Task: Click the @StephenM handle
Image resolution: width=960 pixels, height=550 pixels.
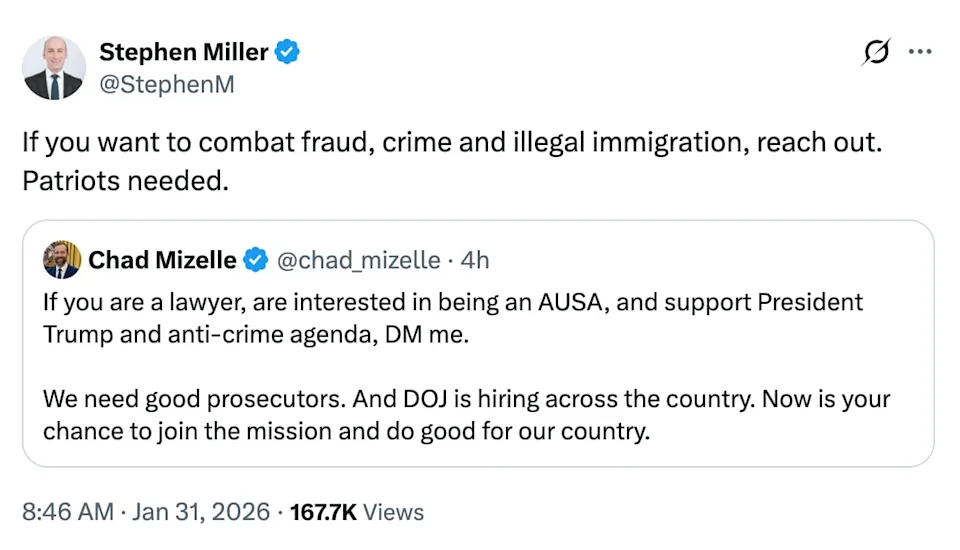Action: click(x=166, y=84)
